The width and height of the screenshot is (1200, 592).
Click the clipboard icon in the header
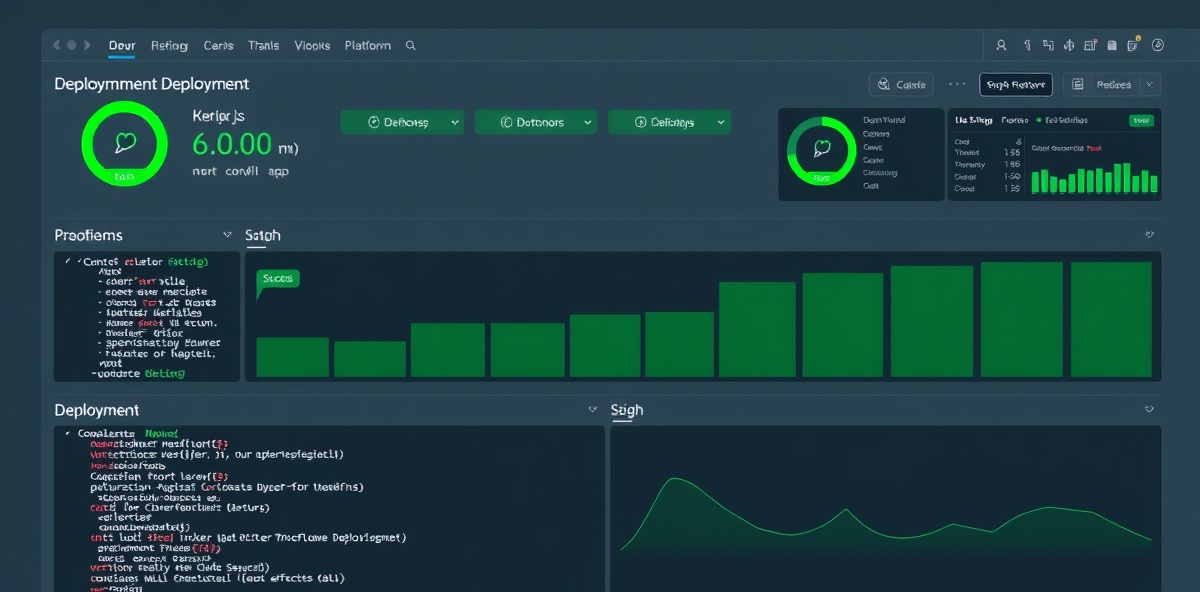coord(1112,45)
